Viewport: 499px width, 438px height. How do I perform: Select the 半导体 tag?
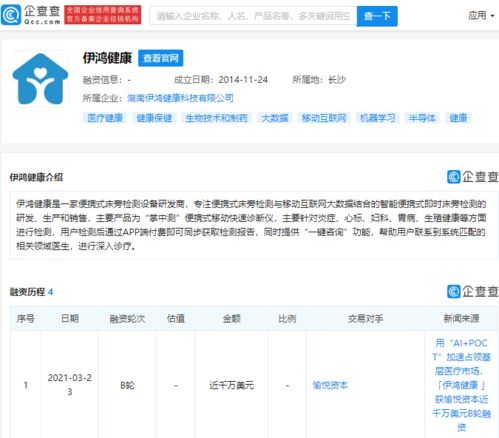pos(422,118)
